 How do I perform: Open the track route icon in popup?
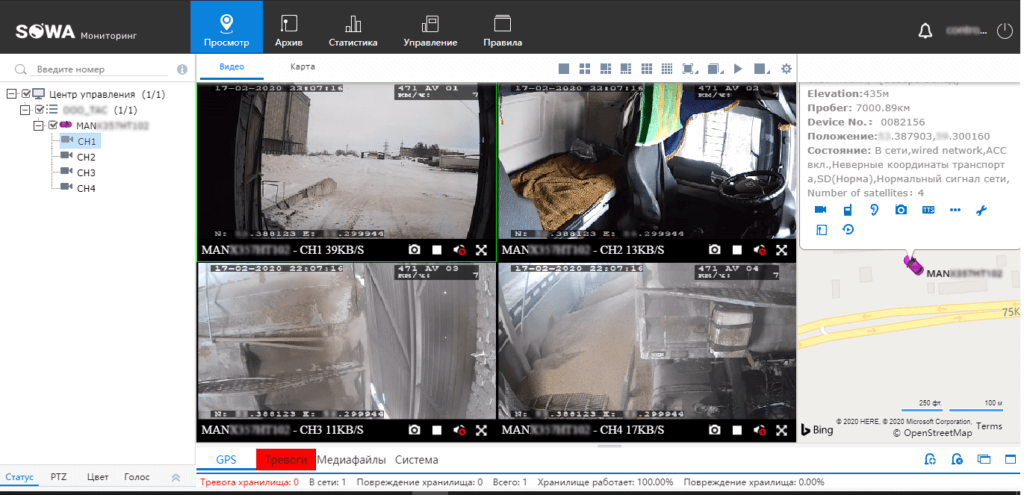pos(822,230)
